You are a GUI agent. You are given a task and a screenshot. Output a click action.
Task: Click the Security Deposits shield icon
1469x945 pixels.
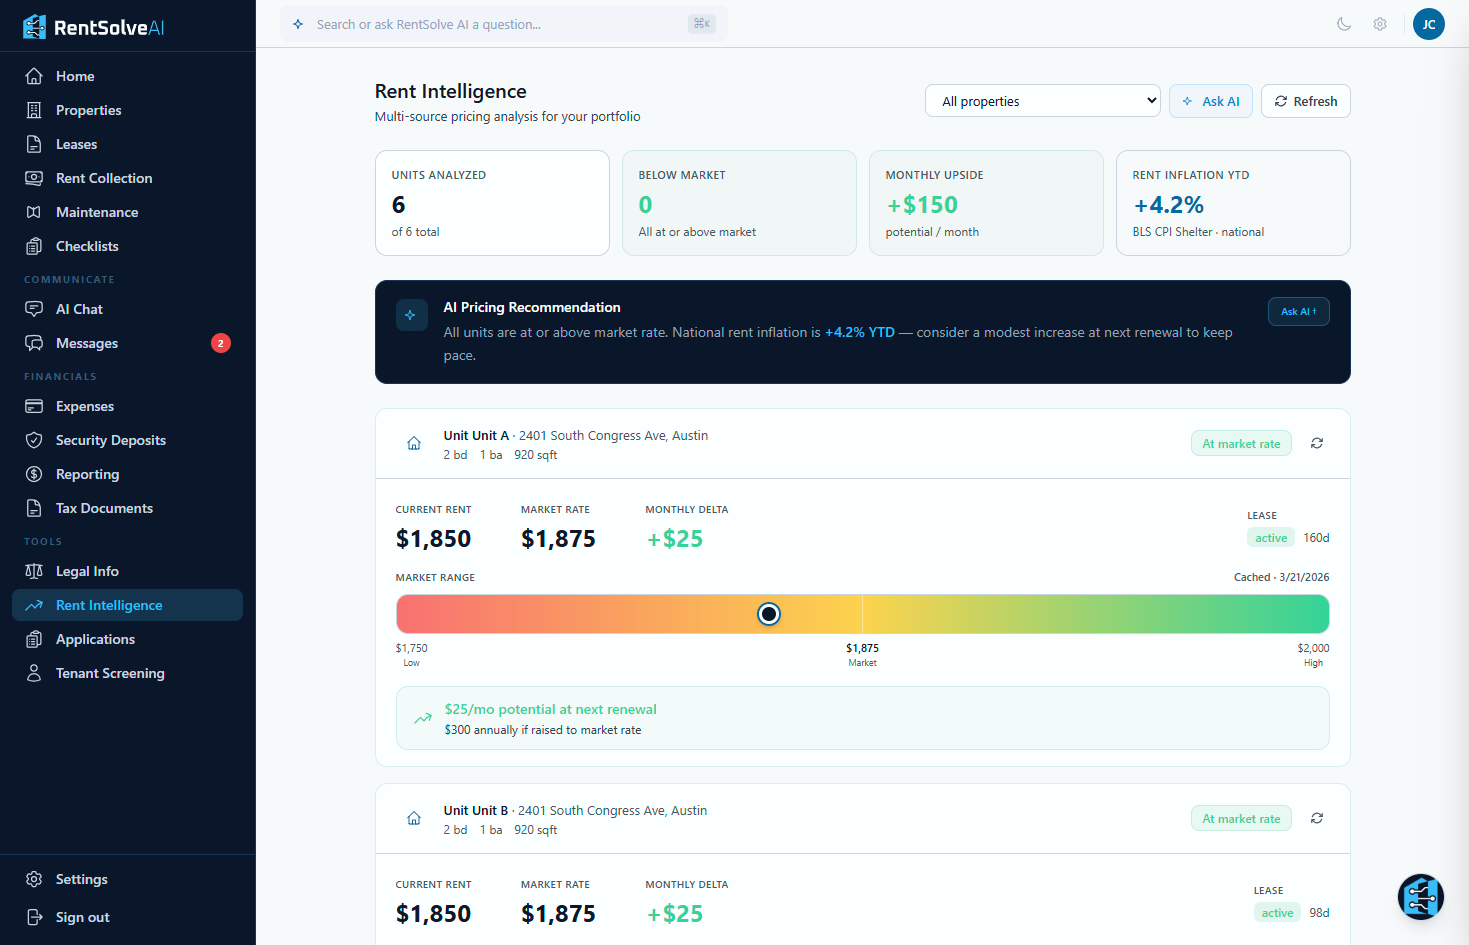pyautogui.click(x=33, y=440)
